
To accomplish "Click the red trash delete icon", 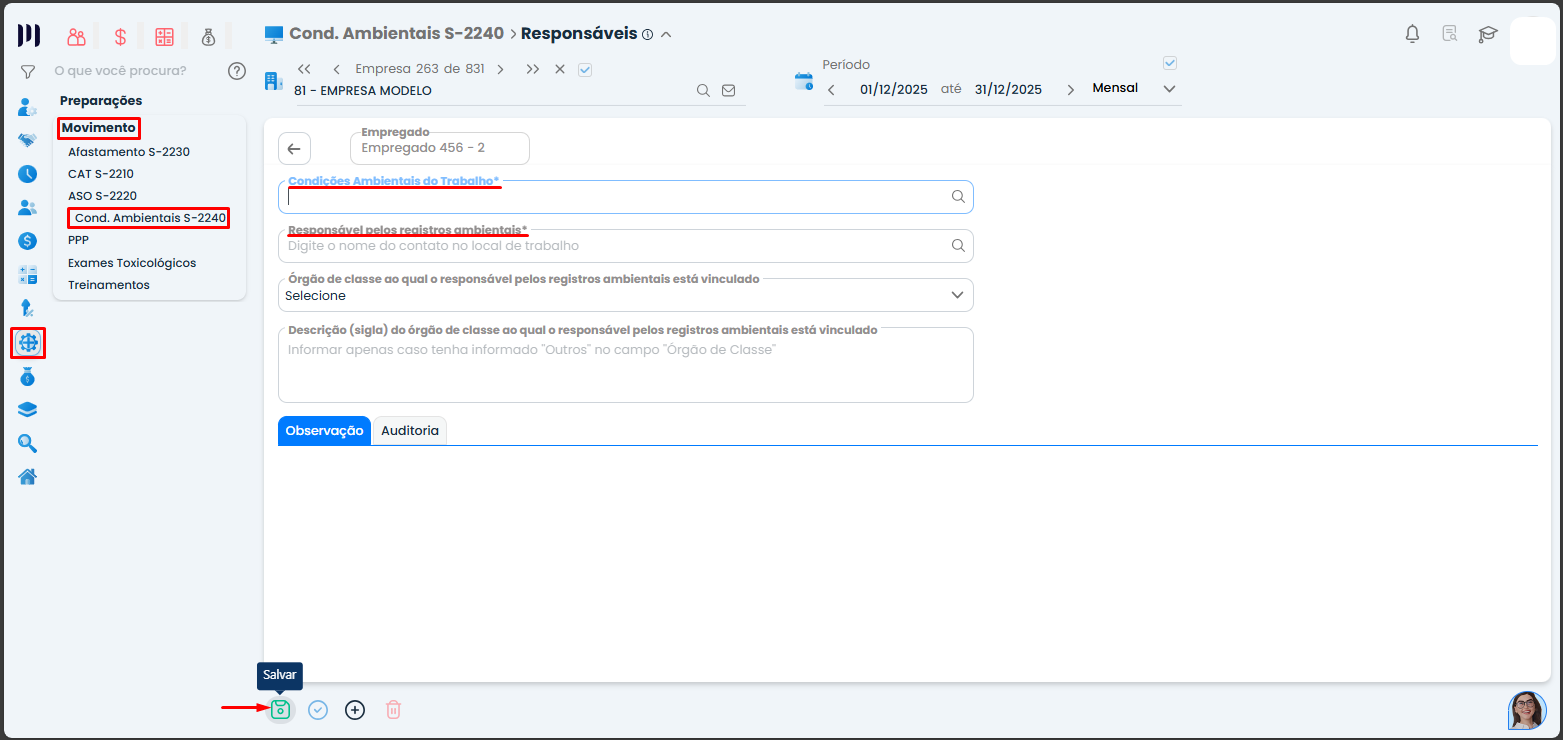I will click(x=393, y=710).
